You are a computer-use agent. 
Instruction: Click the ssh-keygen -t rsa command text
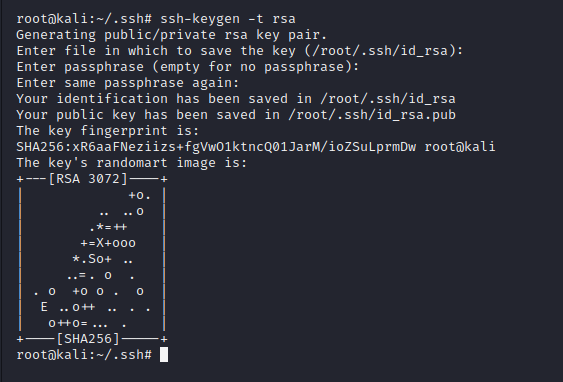(228, 18)
